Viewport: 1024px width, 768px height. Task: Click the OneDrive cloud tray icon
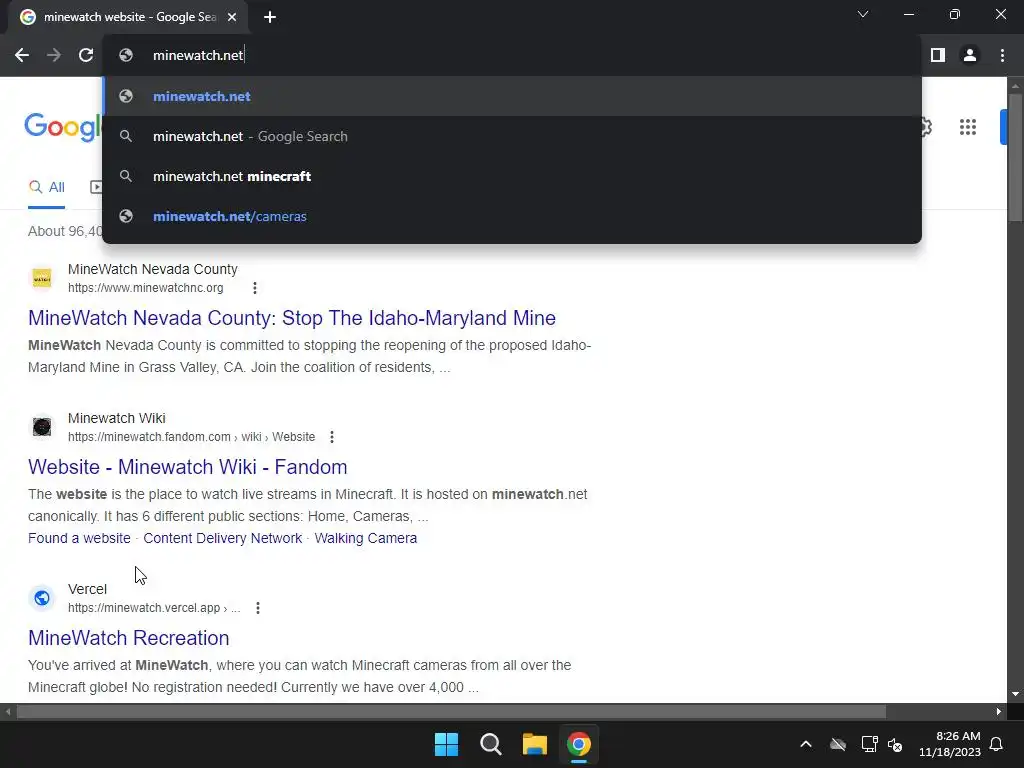point(838,744)
